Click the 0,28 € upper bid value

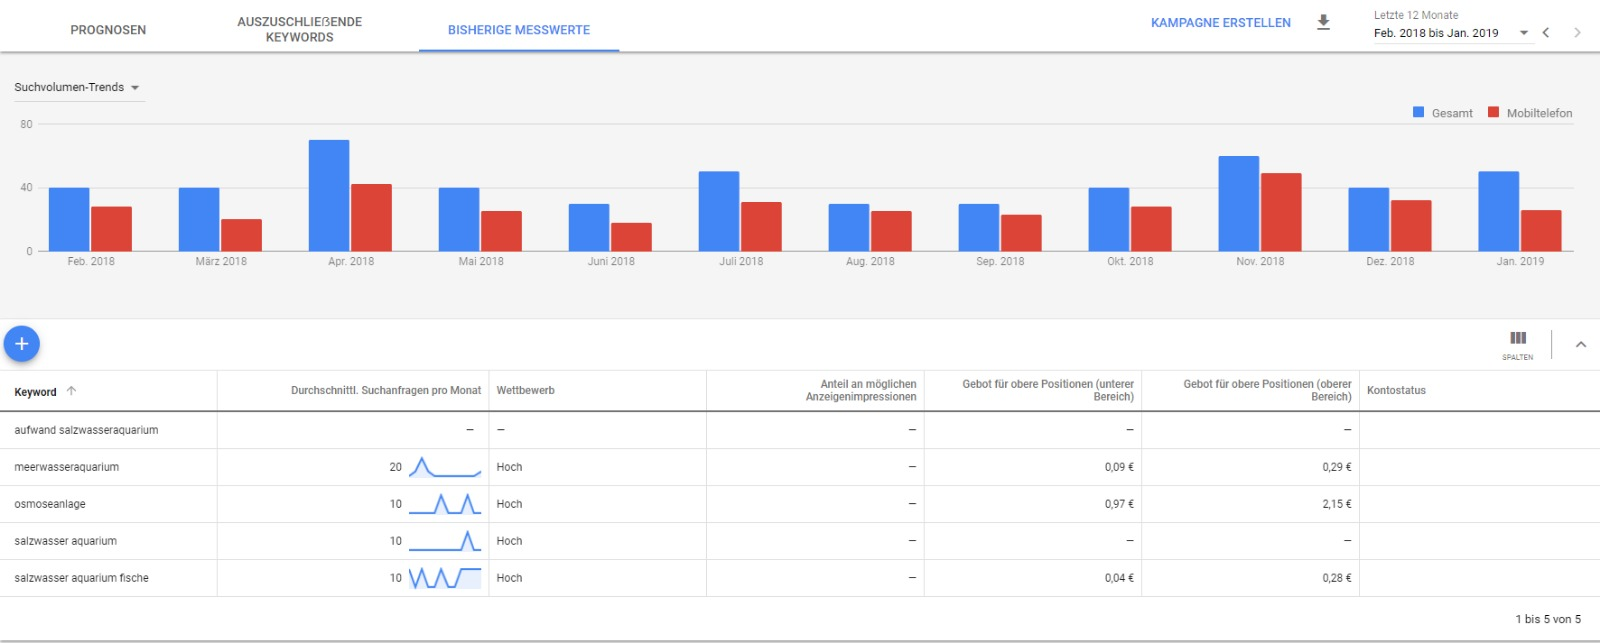point(1337,578)
